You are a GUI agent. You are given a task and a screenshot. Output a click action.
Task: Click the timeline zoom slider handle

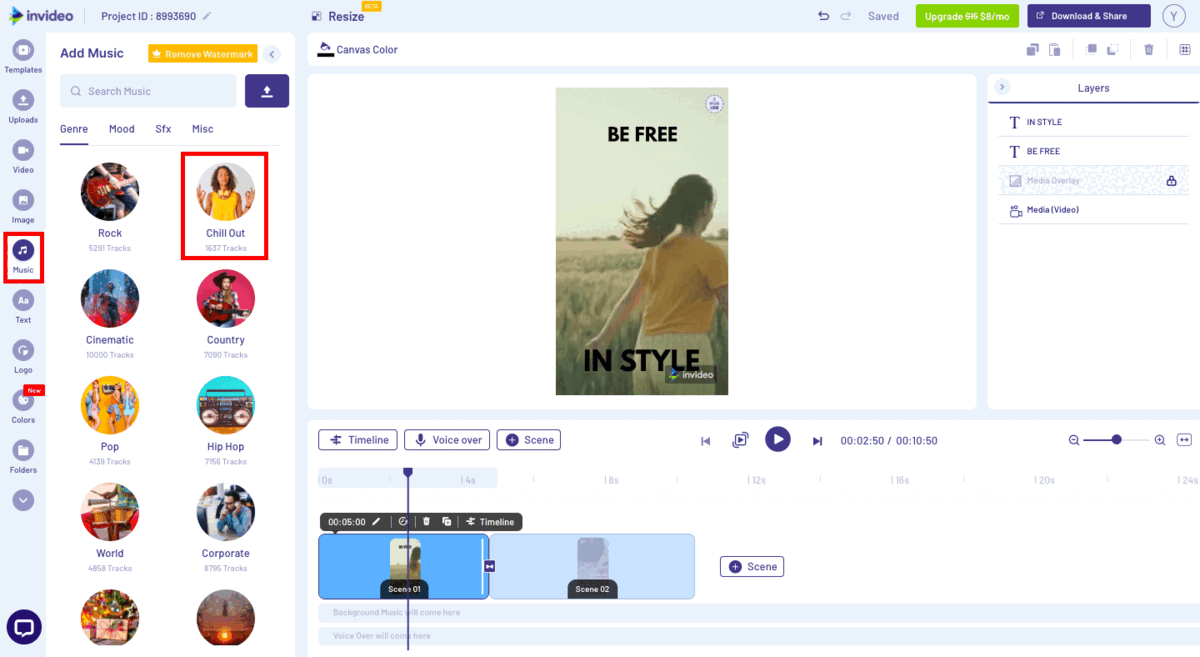coord(1116,440)
